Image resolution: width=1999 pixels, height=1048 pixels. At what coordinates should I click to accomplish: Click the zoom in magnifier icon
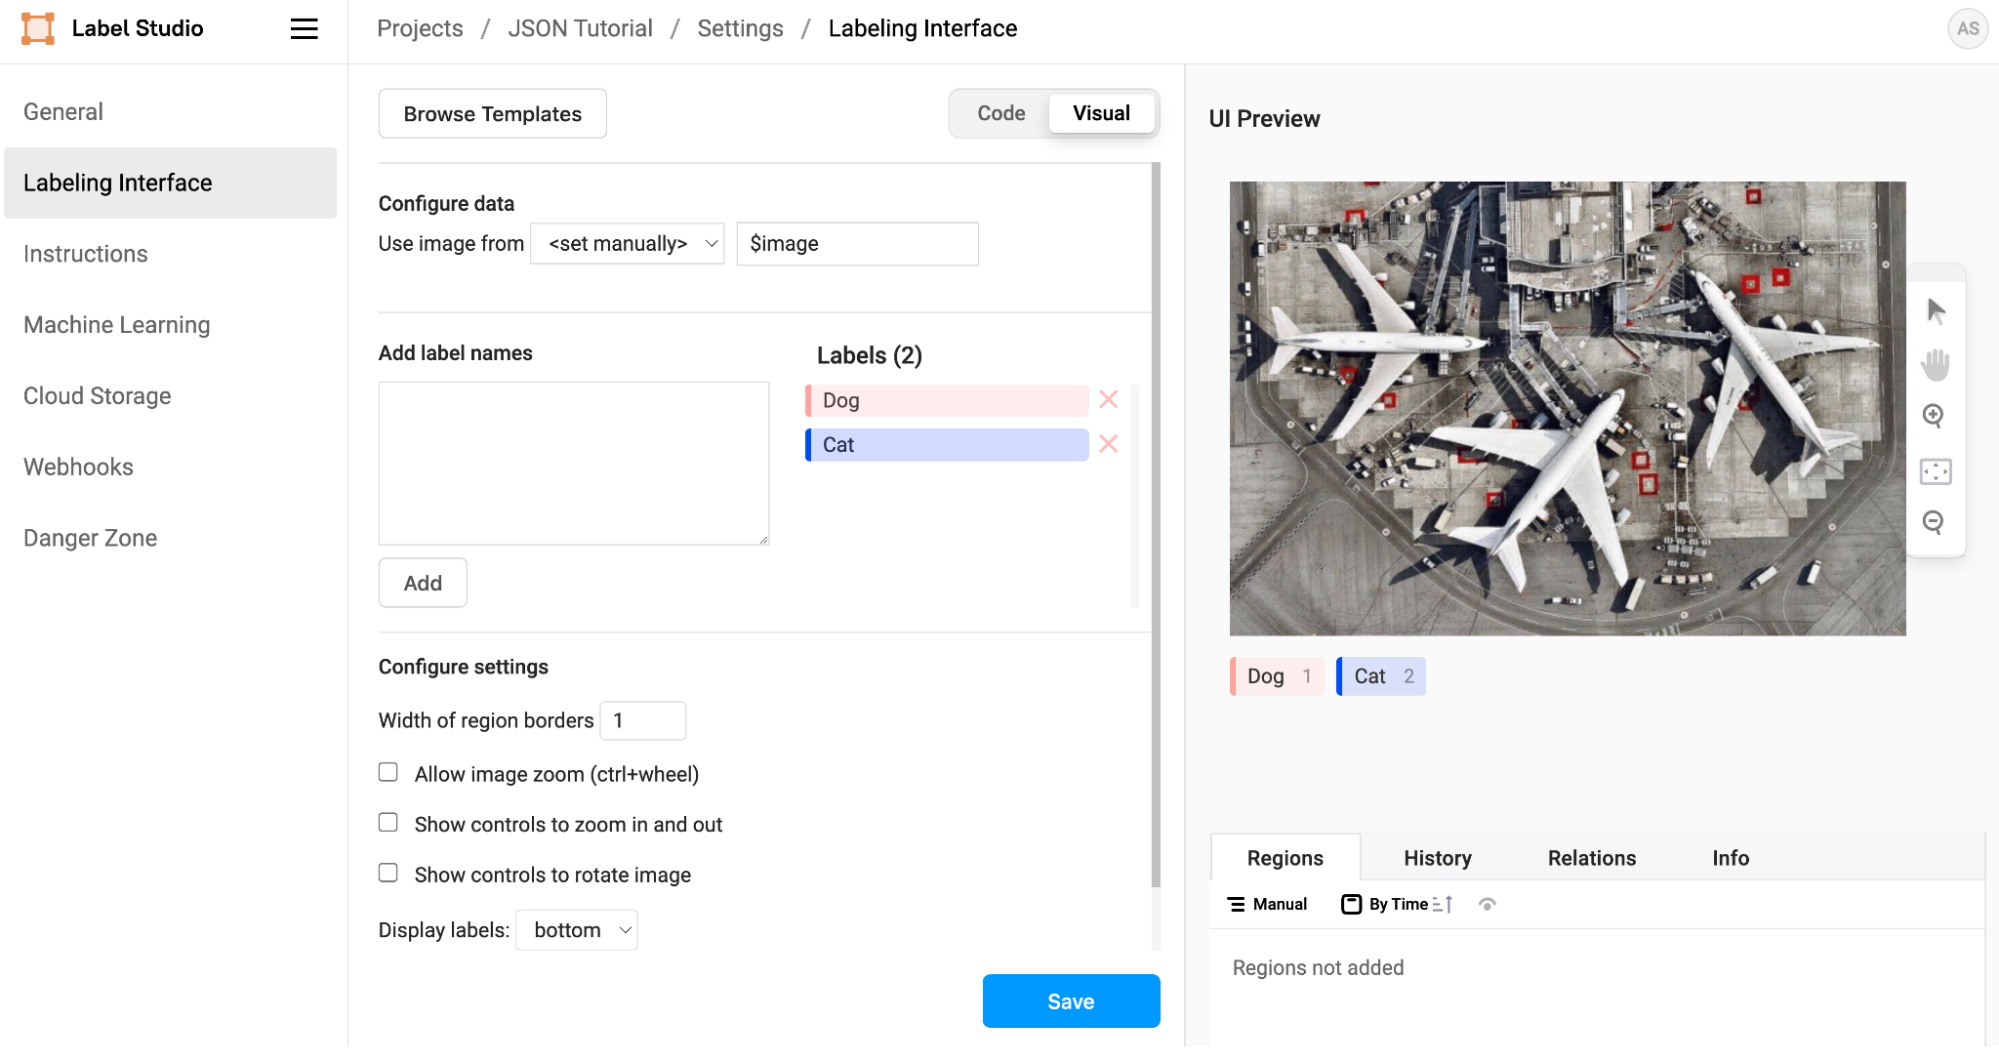tap(1934, 416)
